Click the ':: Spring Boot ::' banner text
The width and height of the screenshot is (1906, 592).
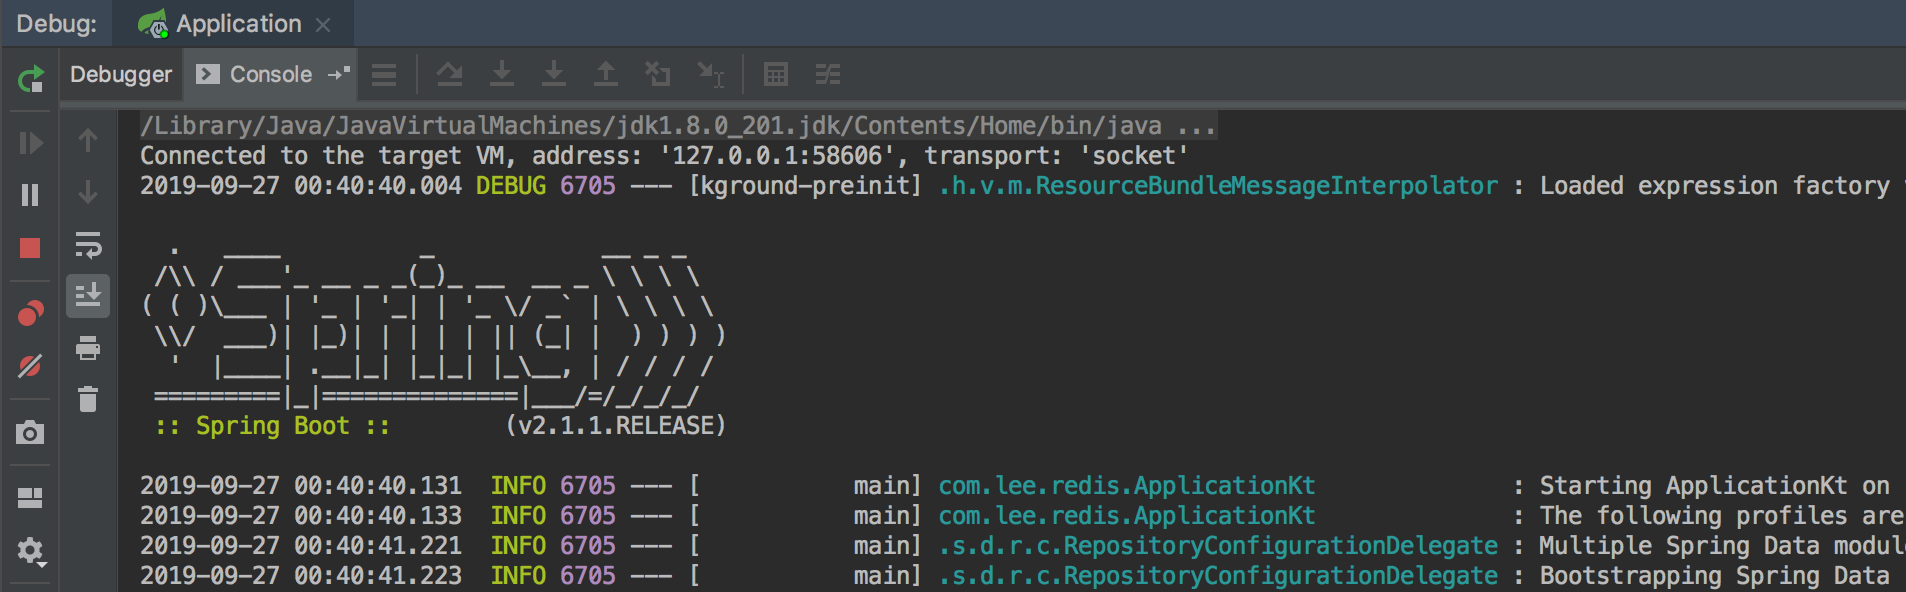[x=272, y=426]
